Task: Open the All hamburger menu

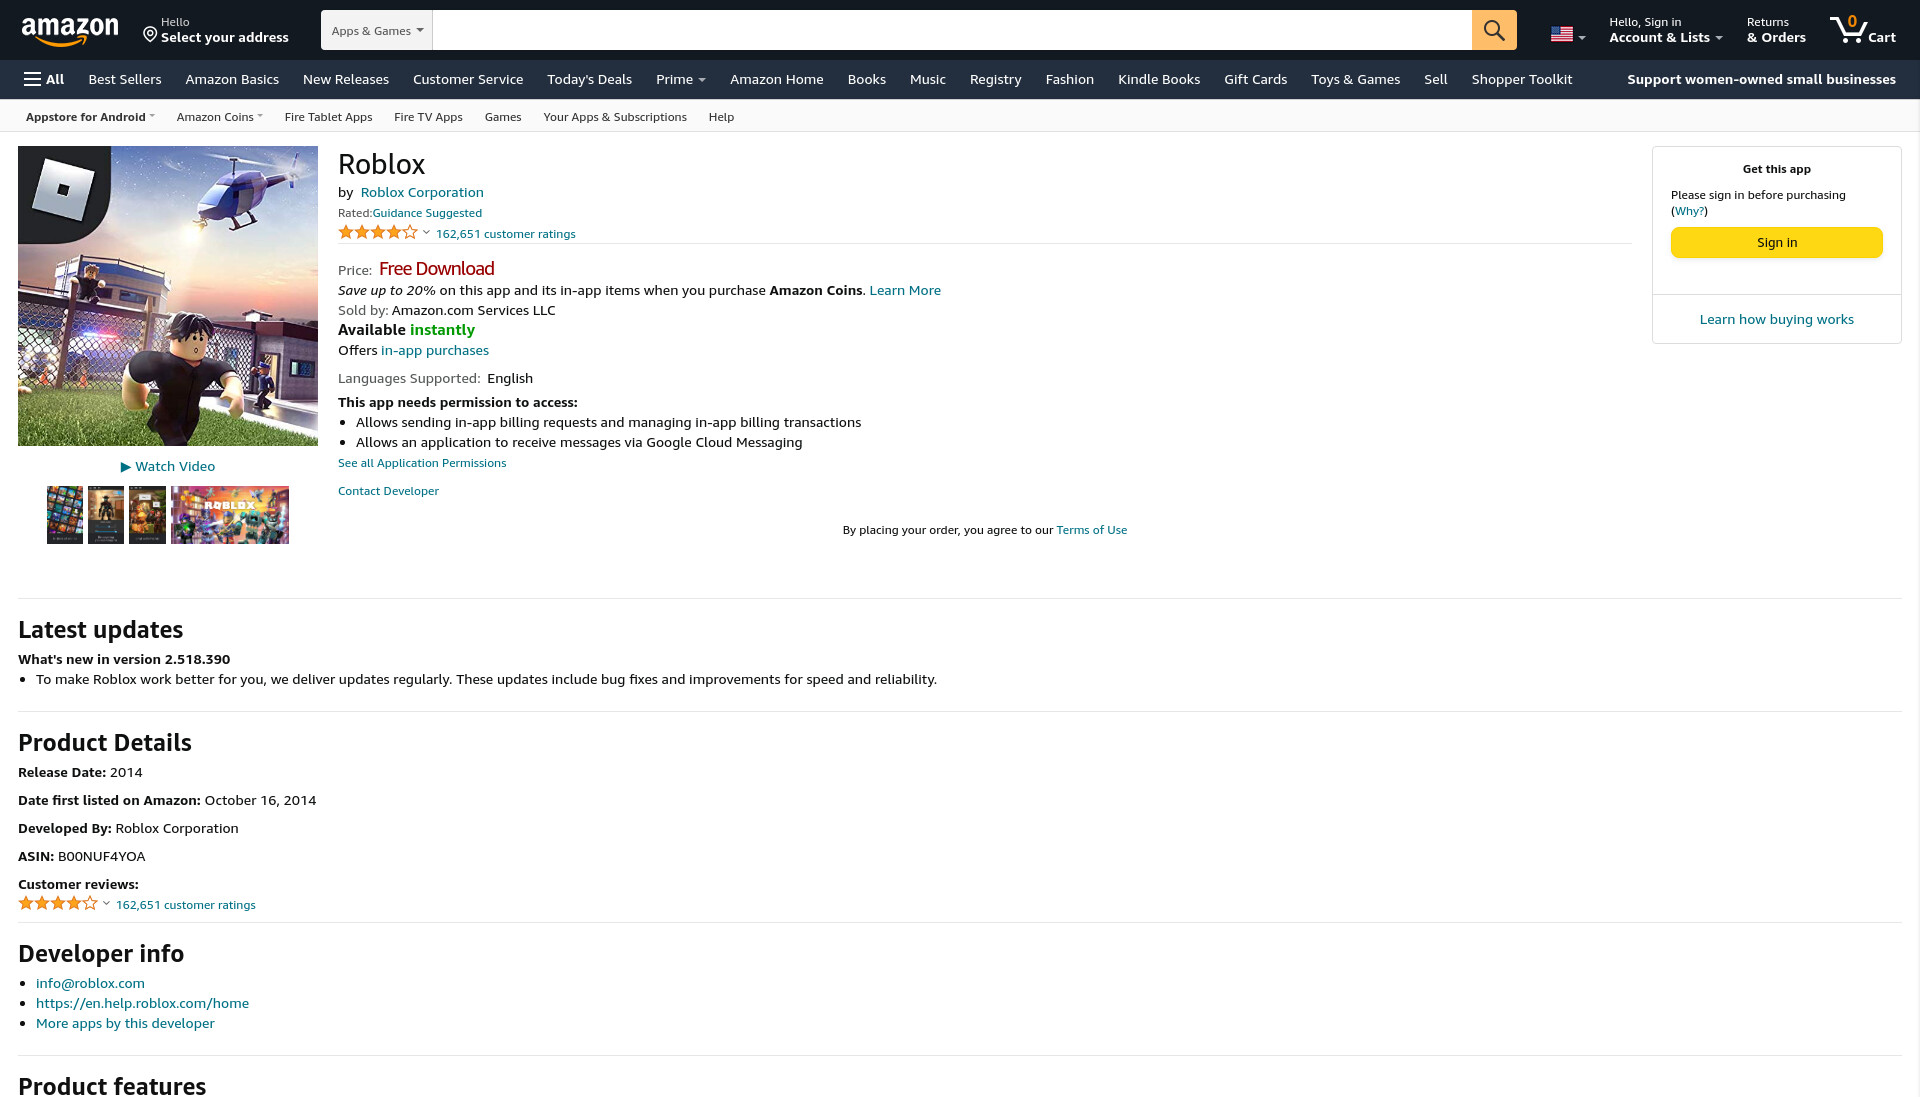Action: (x=44, y=79)
